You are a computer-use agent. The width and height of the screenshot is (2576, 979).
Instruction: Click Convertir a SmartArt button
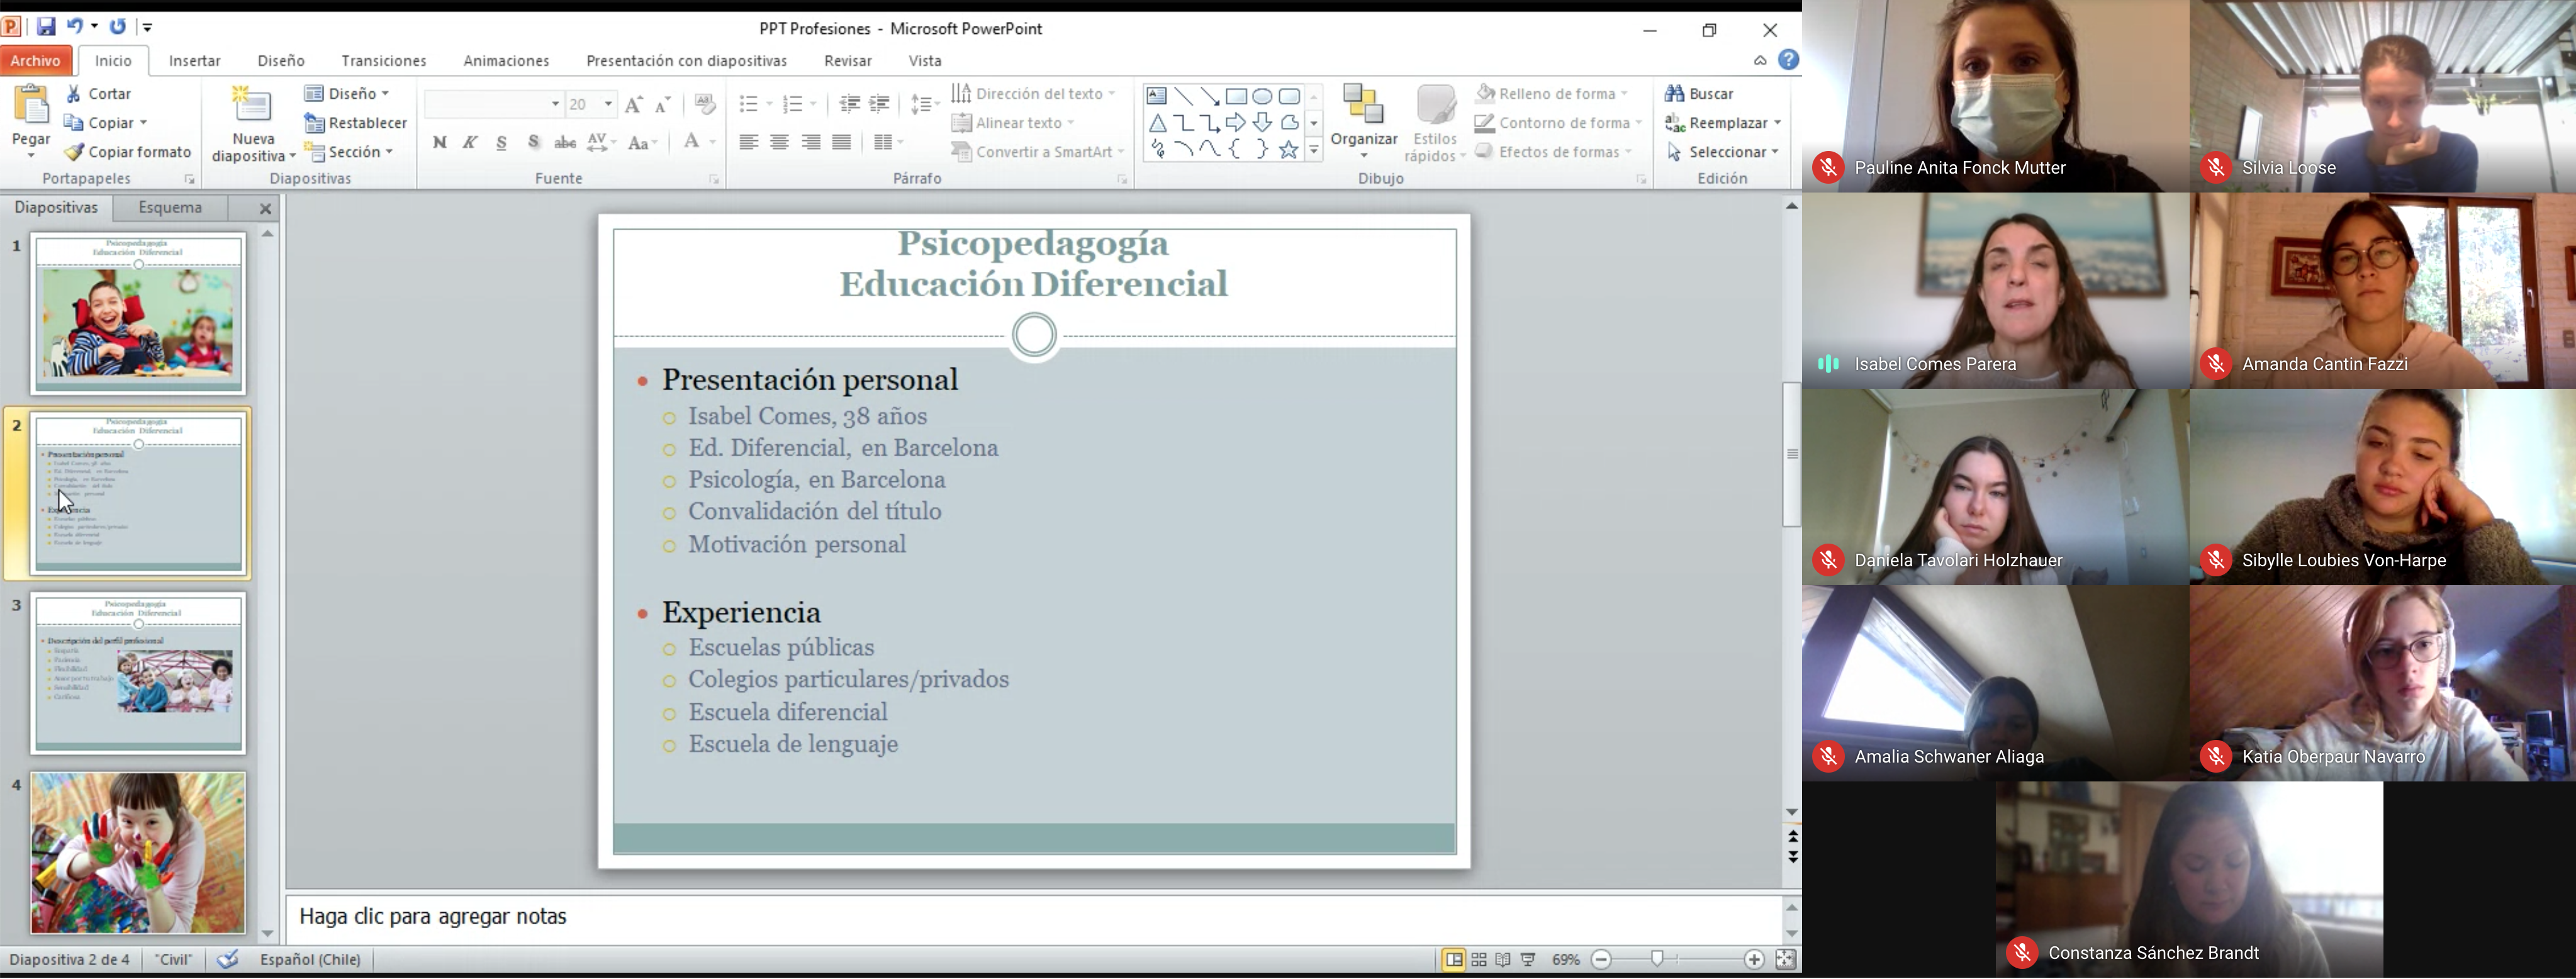[x=1038, y=152]
